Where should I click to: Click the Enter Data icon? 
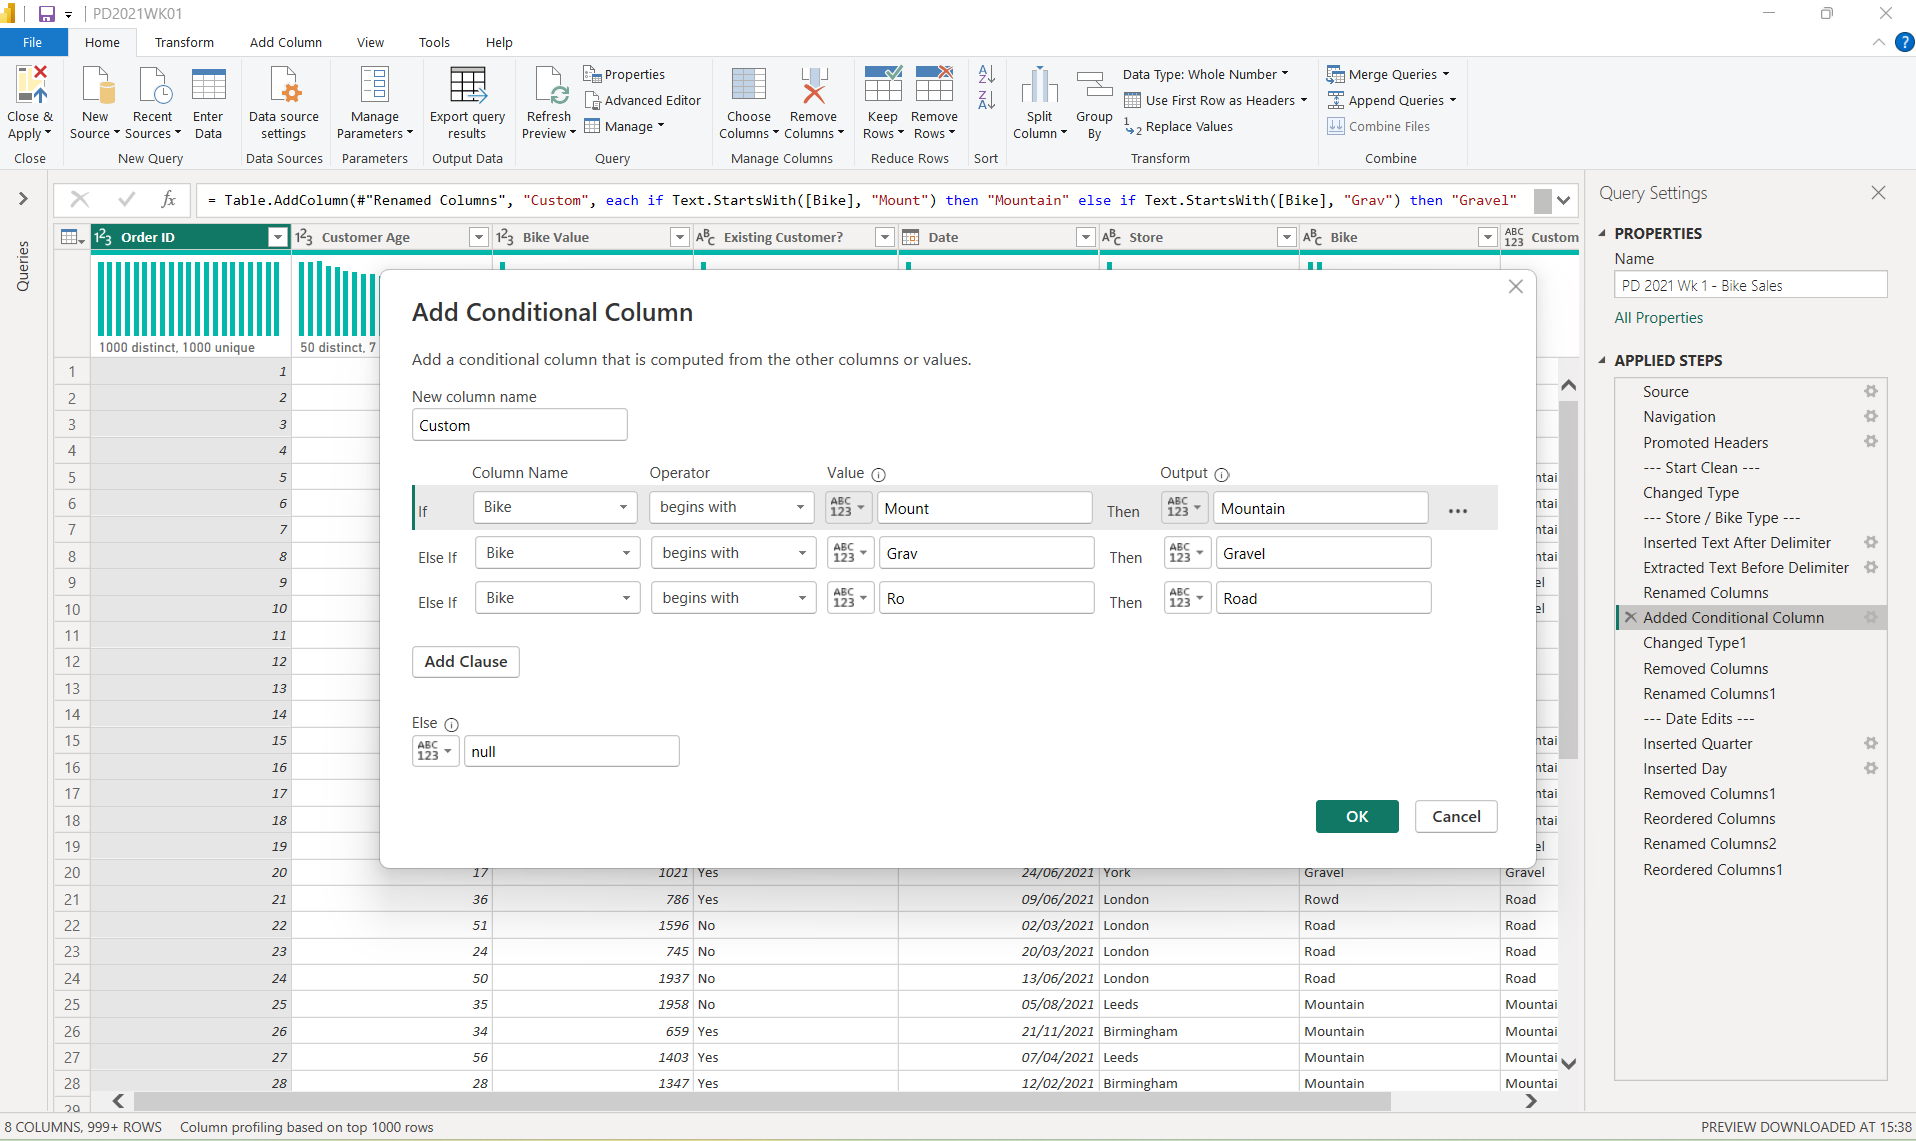(208, 86)
